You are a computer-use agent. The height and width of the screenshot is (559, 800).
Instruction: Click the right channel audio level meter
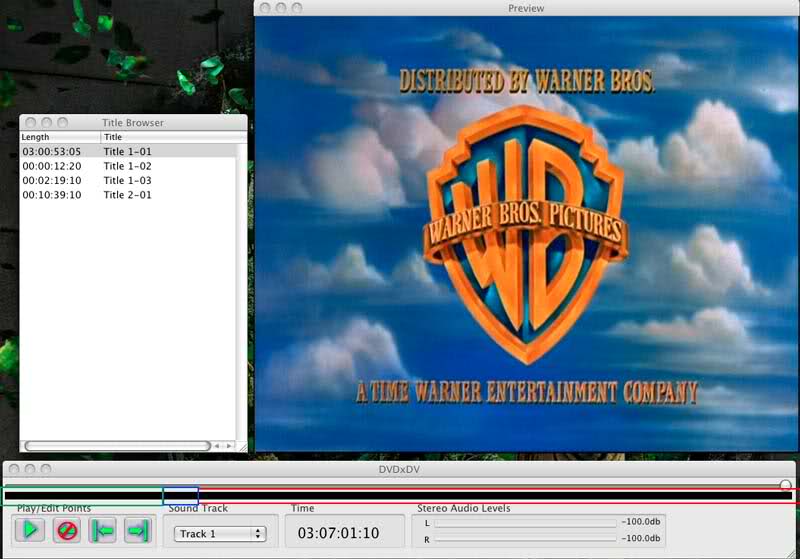coord(525,539)
